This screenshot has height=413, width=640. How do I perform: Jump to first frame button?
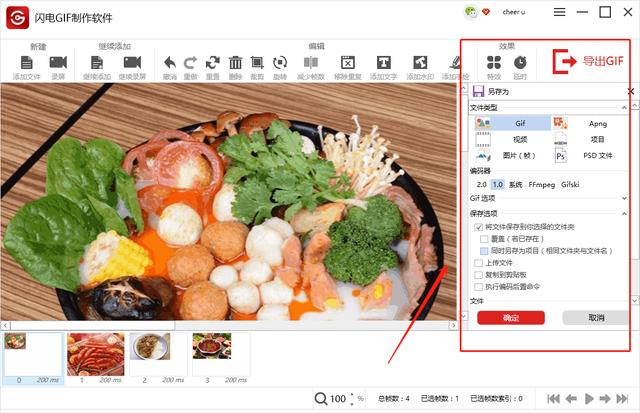(x=553, y=399)
